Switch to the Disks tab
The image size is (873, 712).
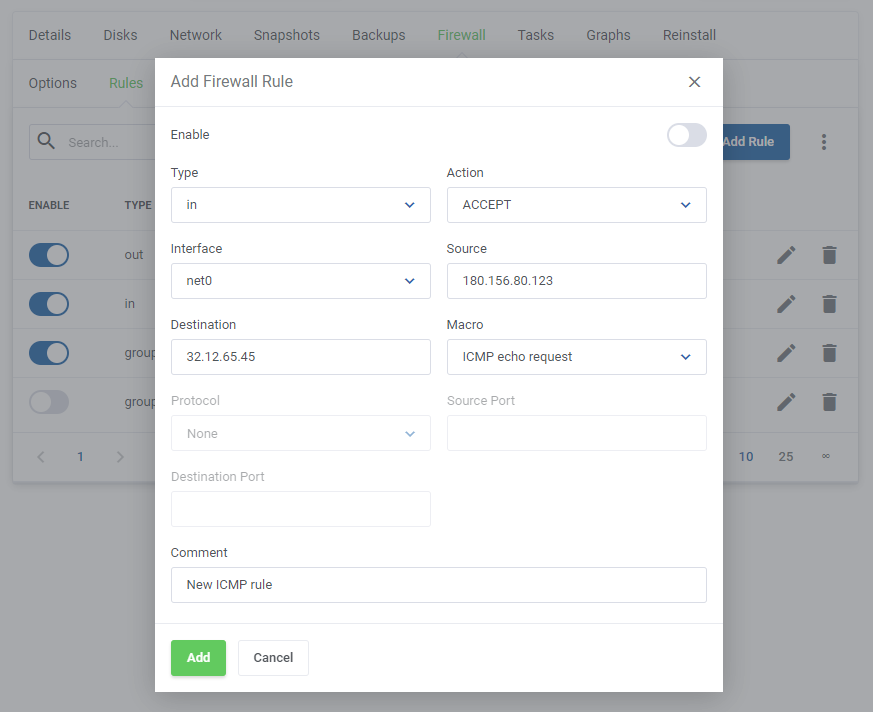pos(120,35)
